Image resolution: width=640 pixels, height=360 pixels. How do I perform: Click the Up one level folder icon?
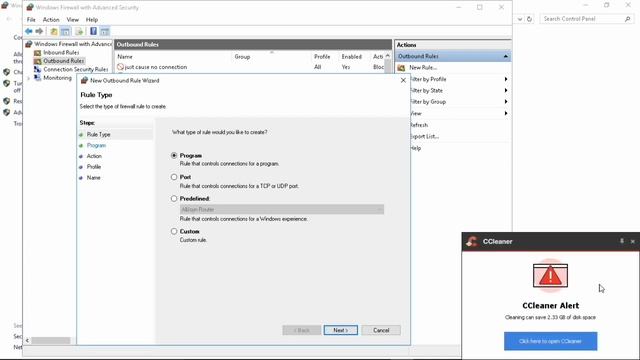(x=54, y=31)
